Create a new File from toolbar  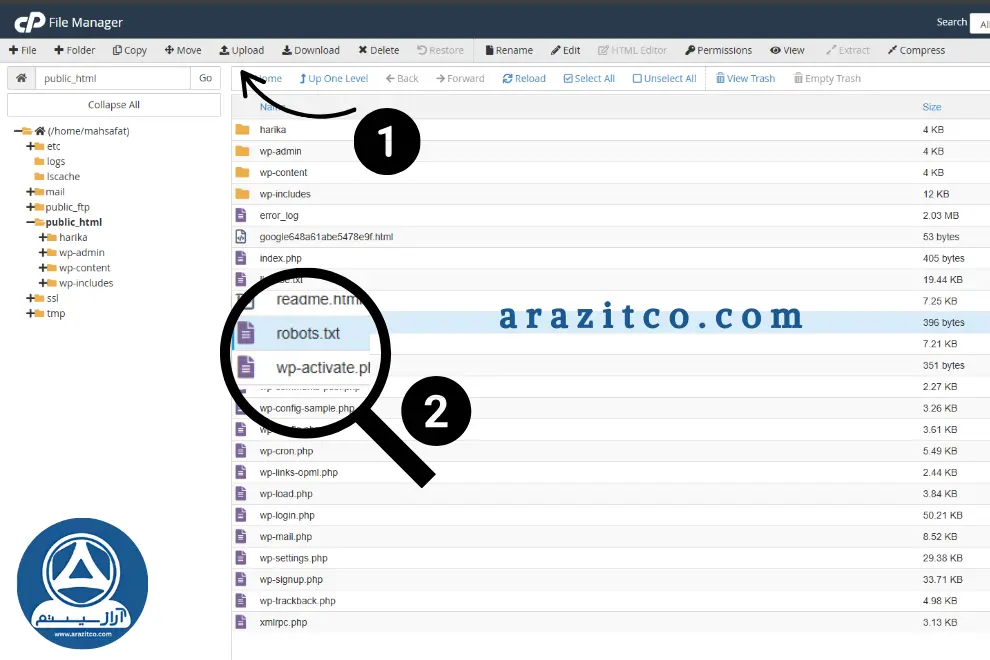pos(23,50)
